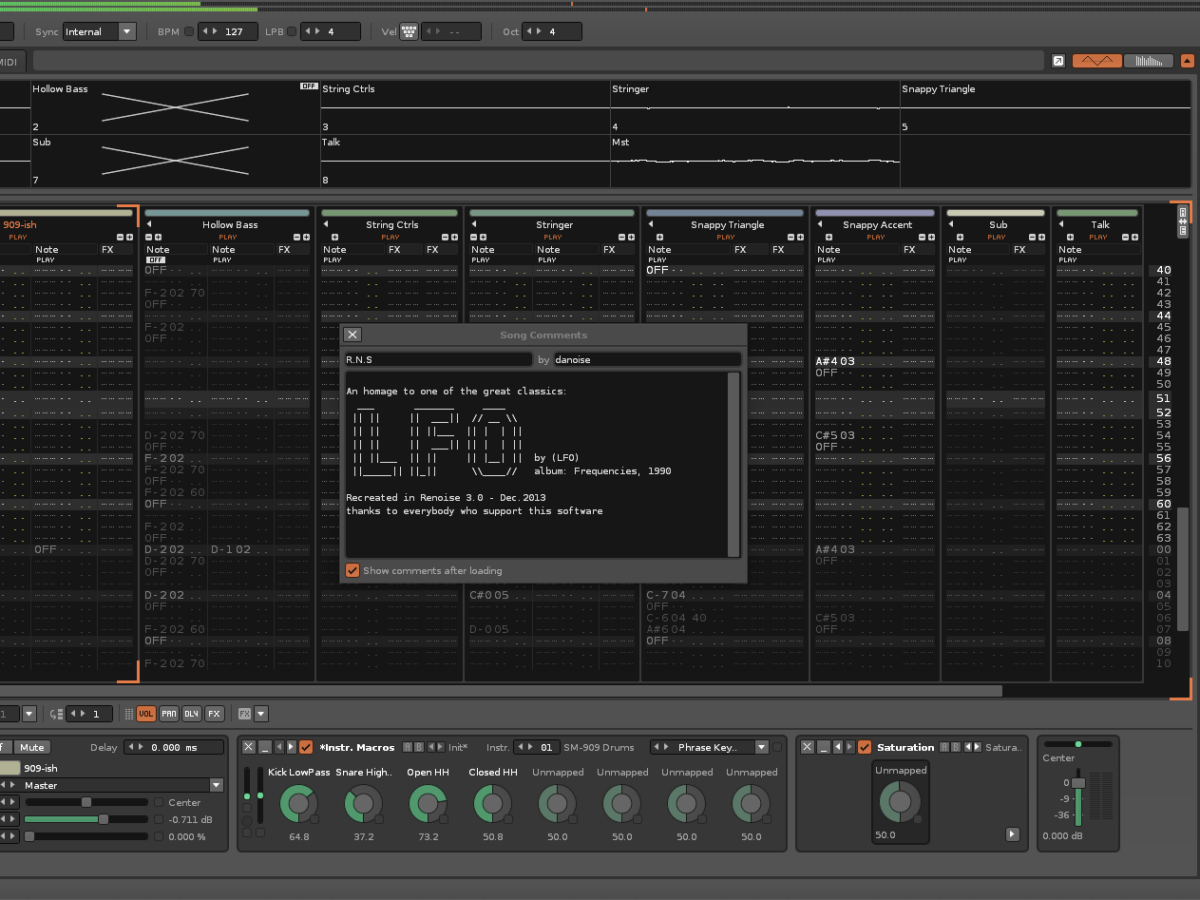Open the Sync Internal dropdown

point(126,32)
